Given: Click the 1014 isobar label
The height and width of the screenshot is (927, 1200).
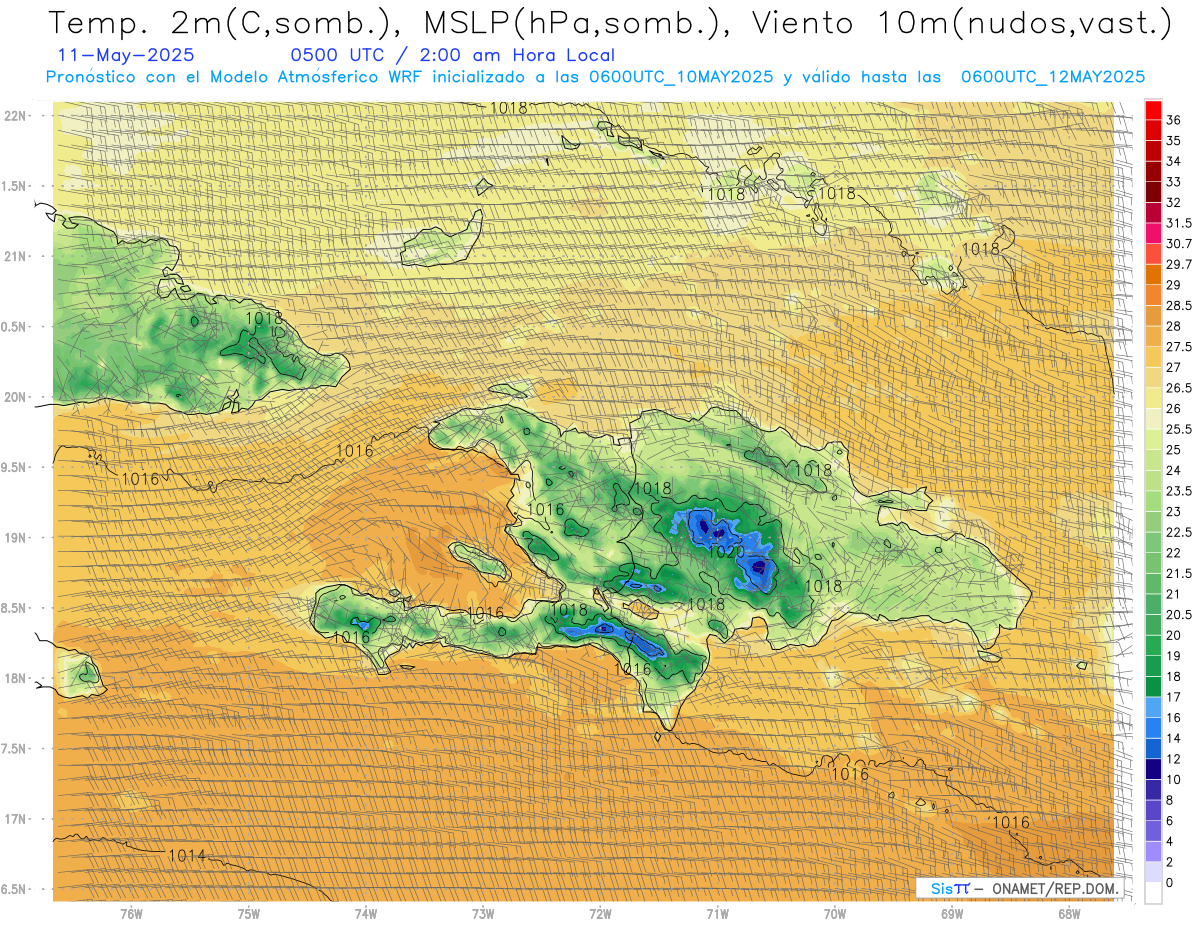Looking at the screenshot, I should [187, 856].
